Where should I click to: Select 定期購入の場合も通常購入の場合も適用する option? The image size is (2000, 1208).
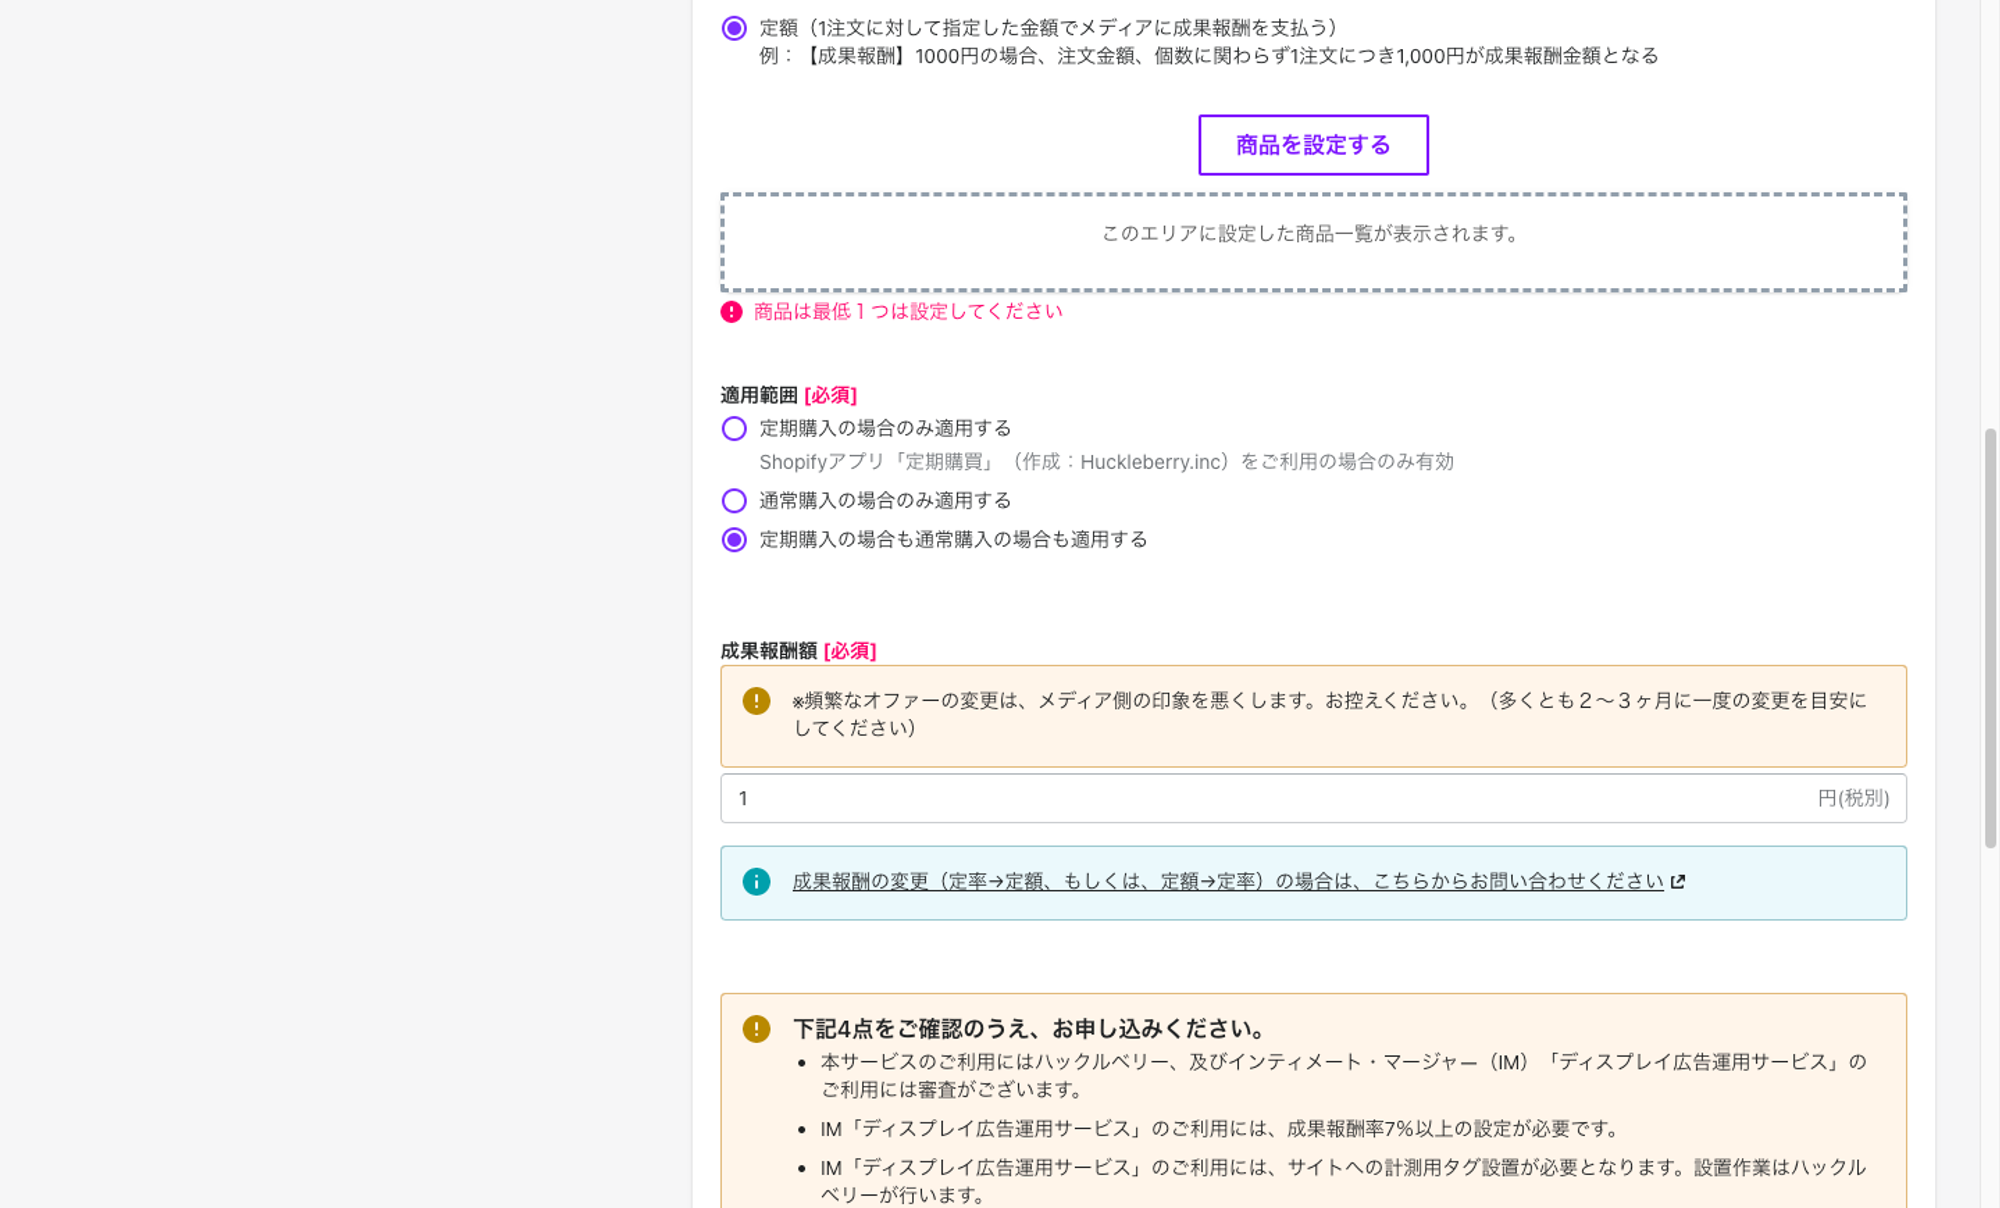pyautogui.click(x=734, y=540)
